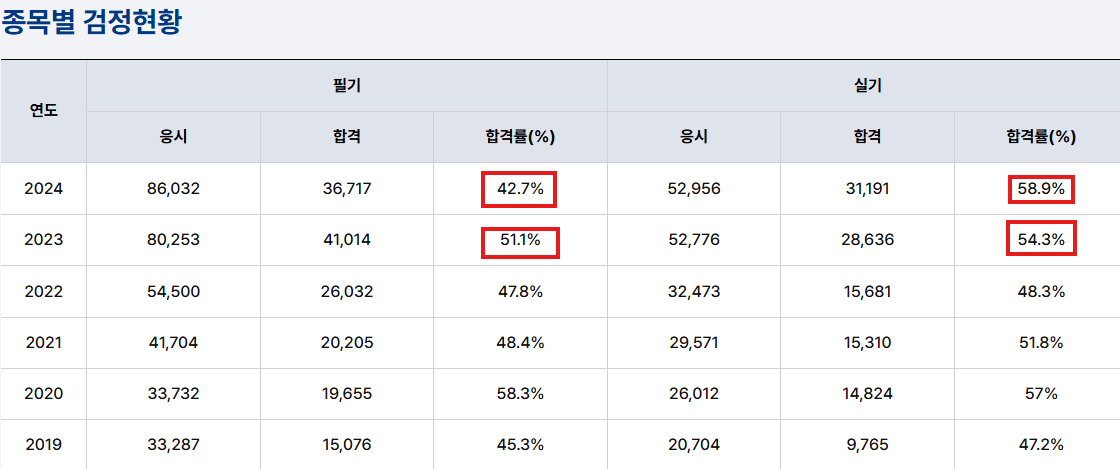
Task: Select the 57% practical pass rate
Action: point(1041,394)
